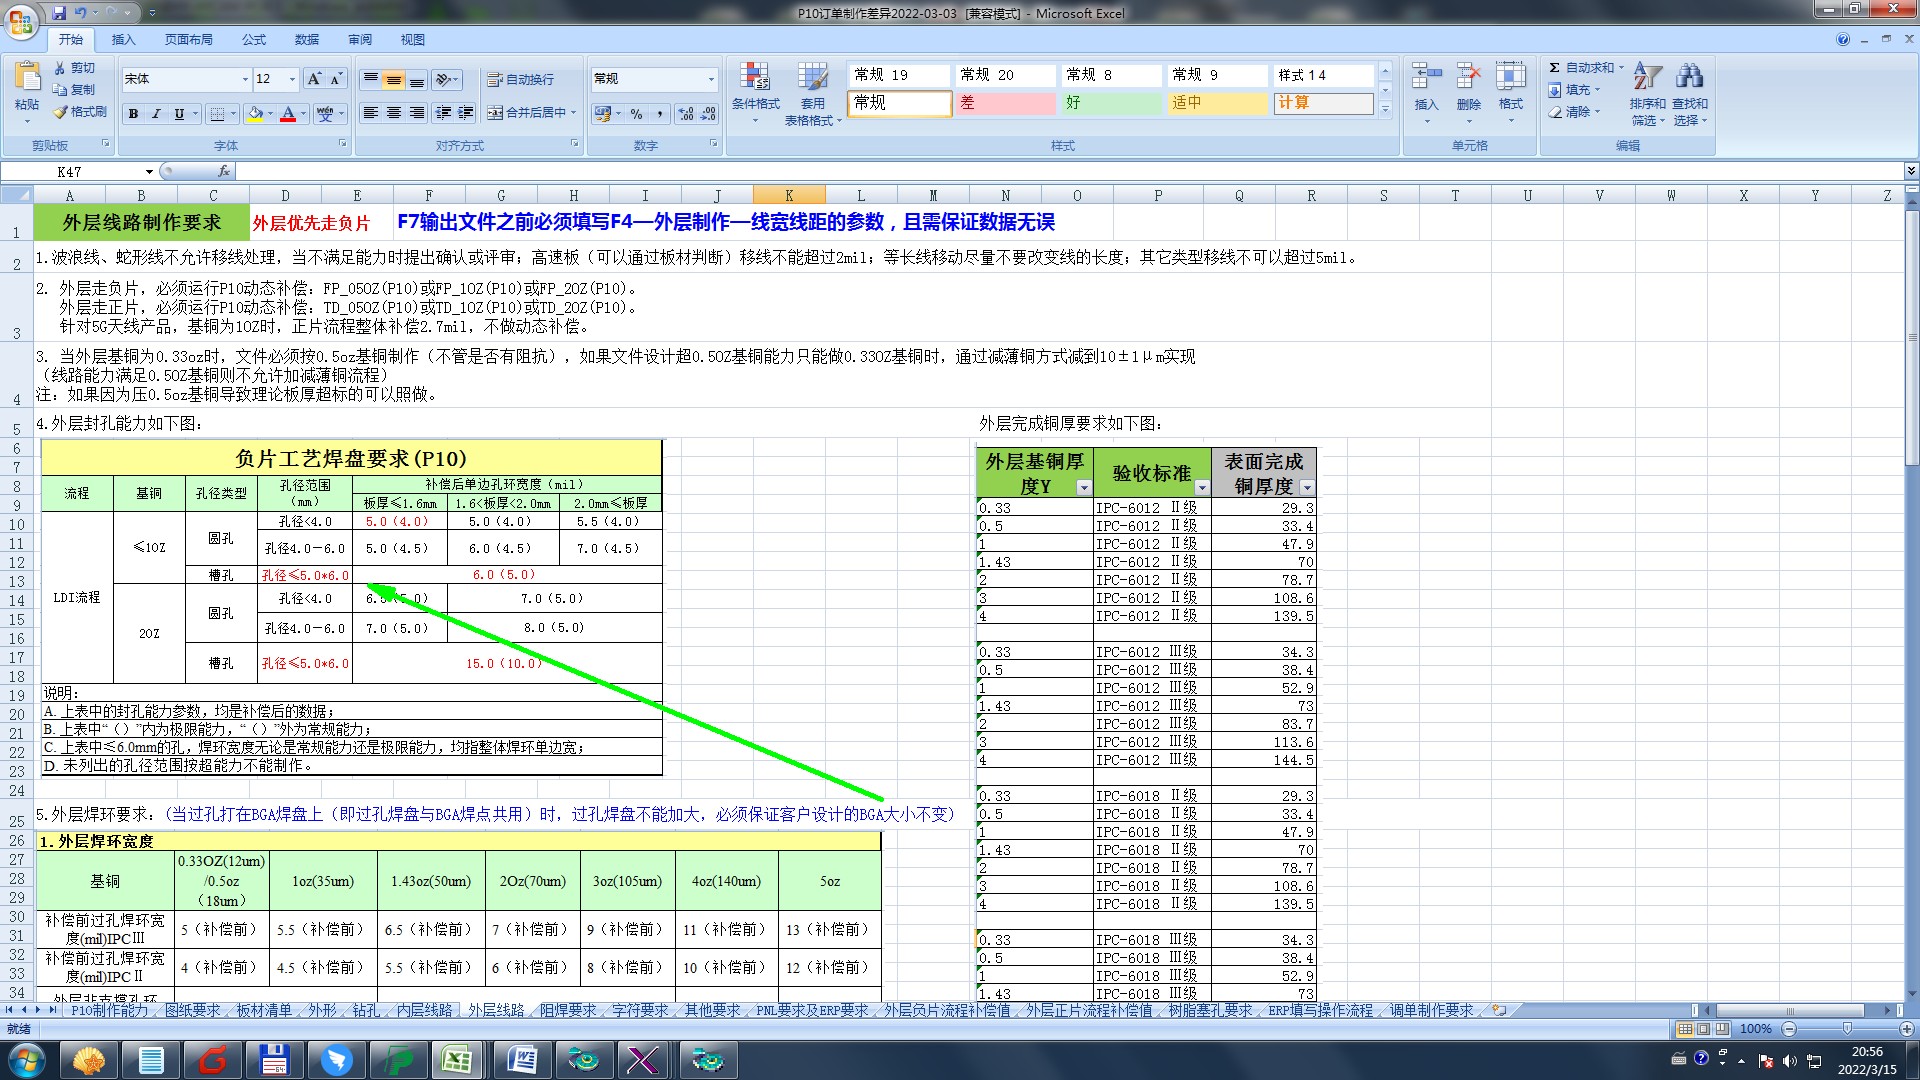
Task: Open the 常规 number format dropdown
Action: pyautogui.click(x=711, y=79)
